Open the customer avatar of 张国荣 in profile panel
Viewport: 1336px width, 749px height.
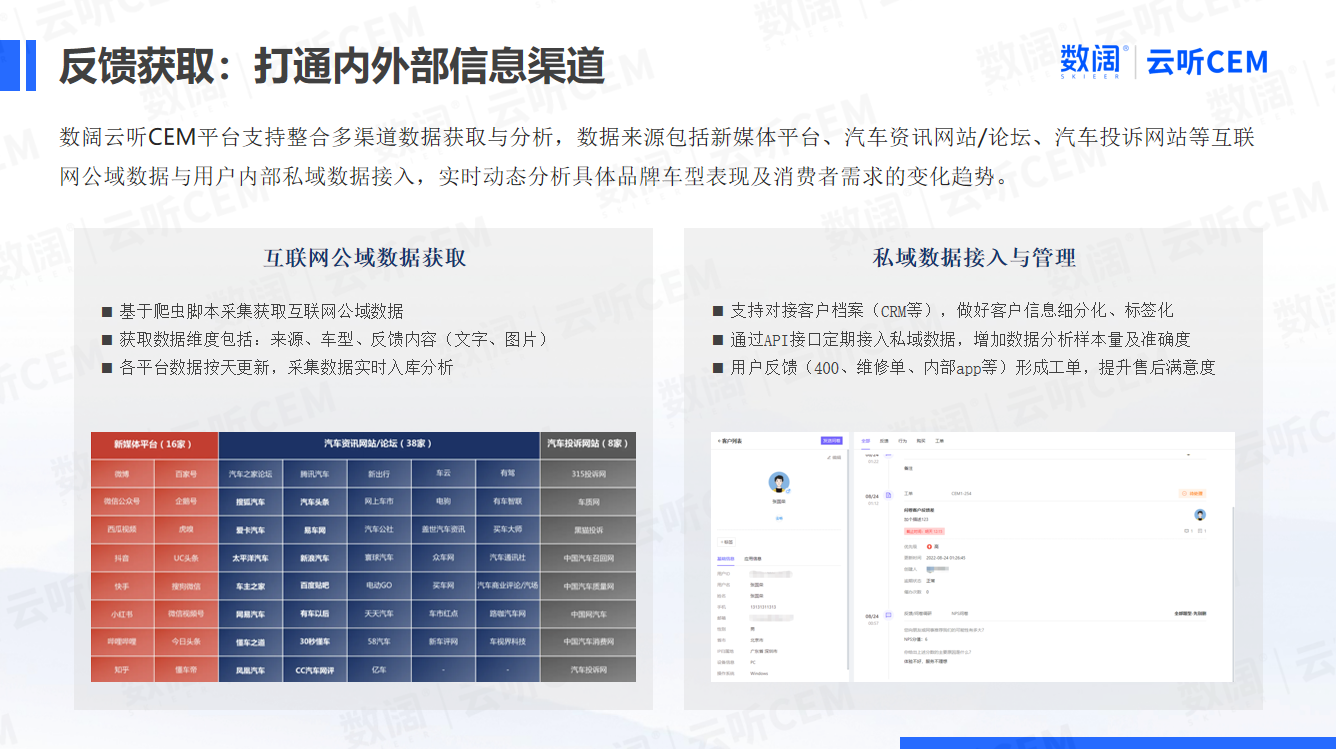(x=779, y=482)
